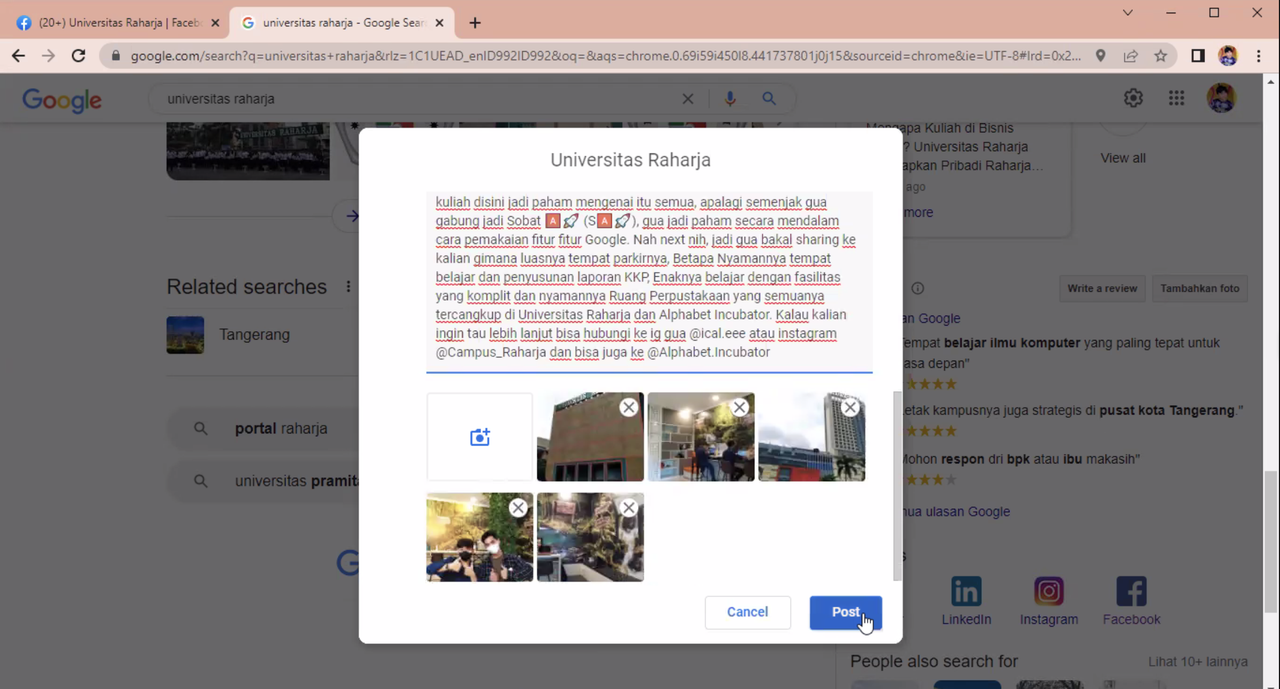
Task: Start voice search with microphone icon
Action: coord(730,99)
